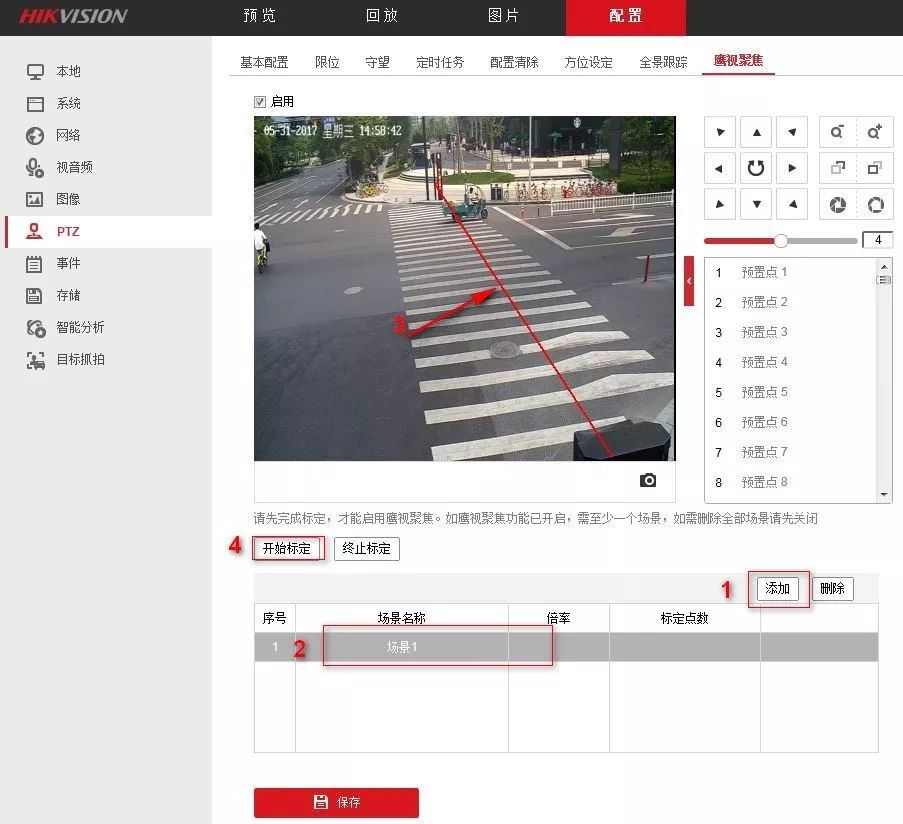Click the PTZ zoom out icon
The height and width of the screenshot is (824, 903).
pyautogui.click(x=837, y=132)
